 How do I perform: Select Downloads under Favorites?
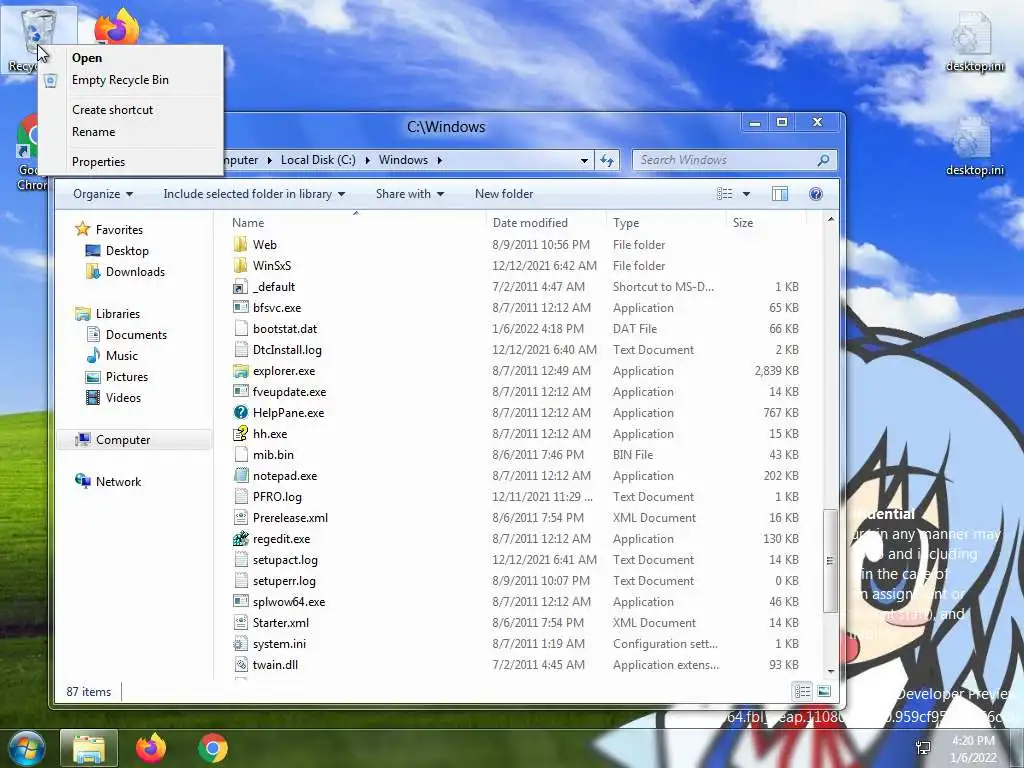(x=125, y=272)
